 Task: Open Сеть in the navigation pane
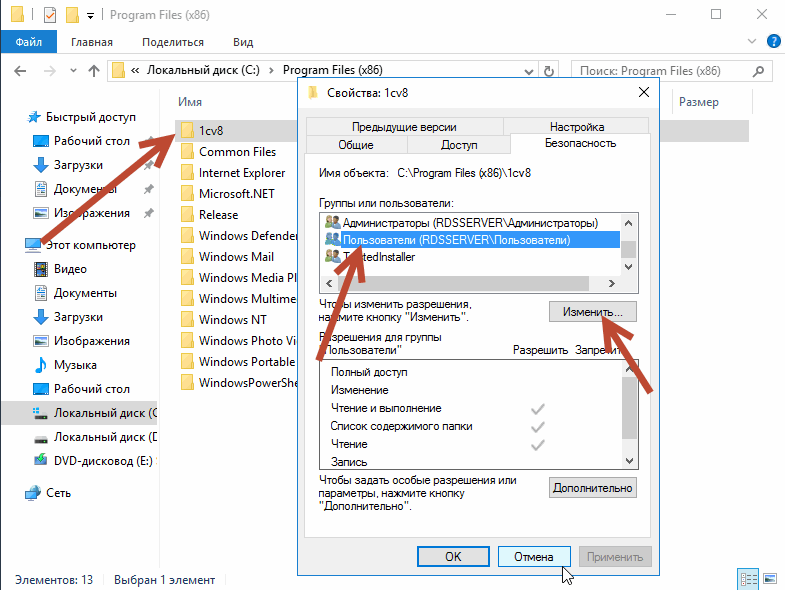click(58, 492)
